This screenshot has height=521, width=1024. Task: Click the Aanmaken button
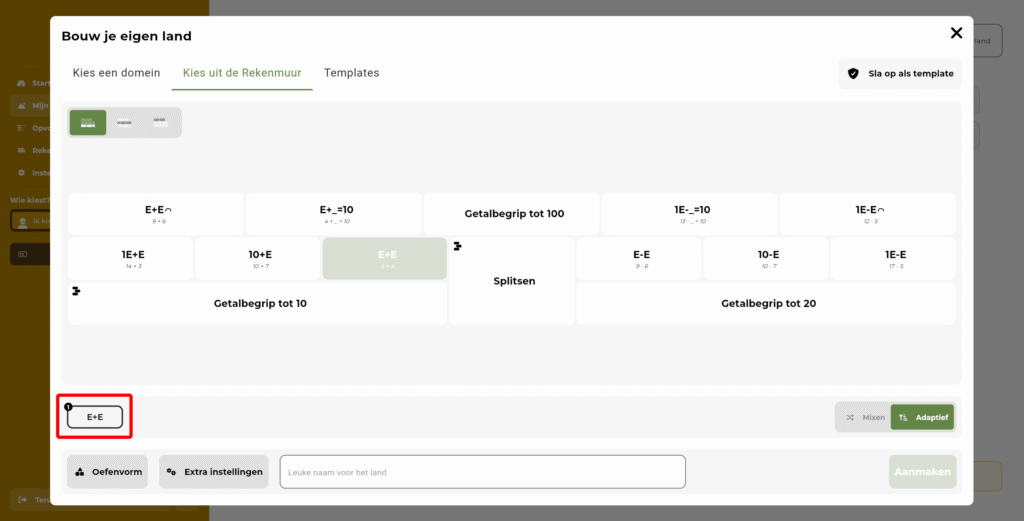coord(922,472)
